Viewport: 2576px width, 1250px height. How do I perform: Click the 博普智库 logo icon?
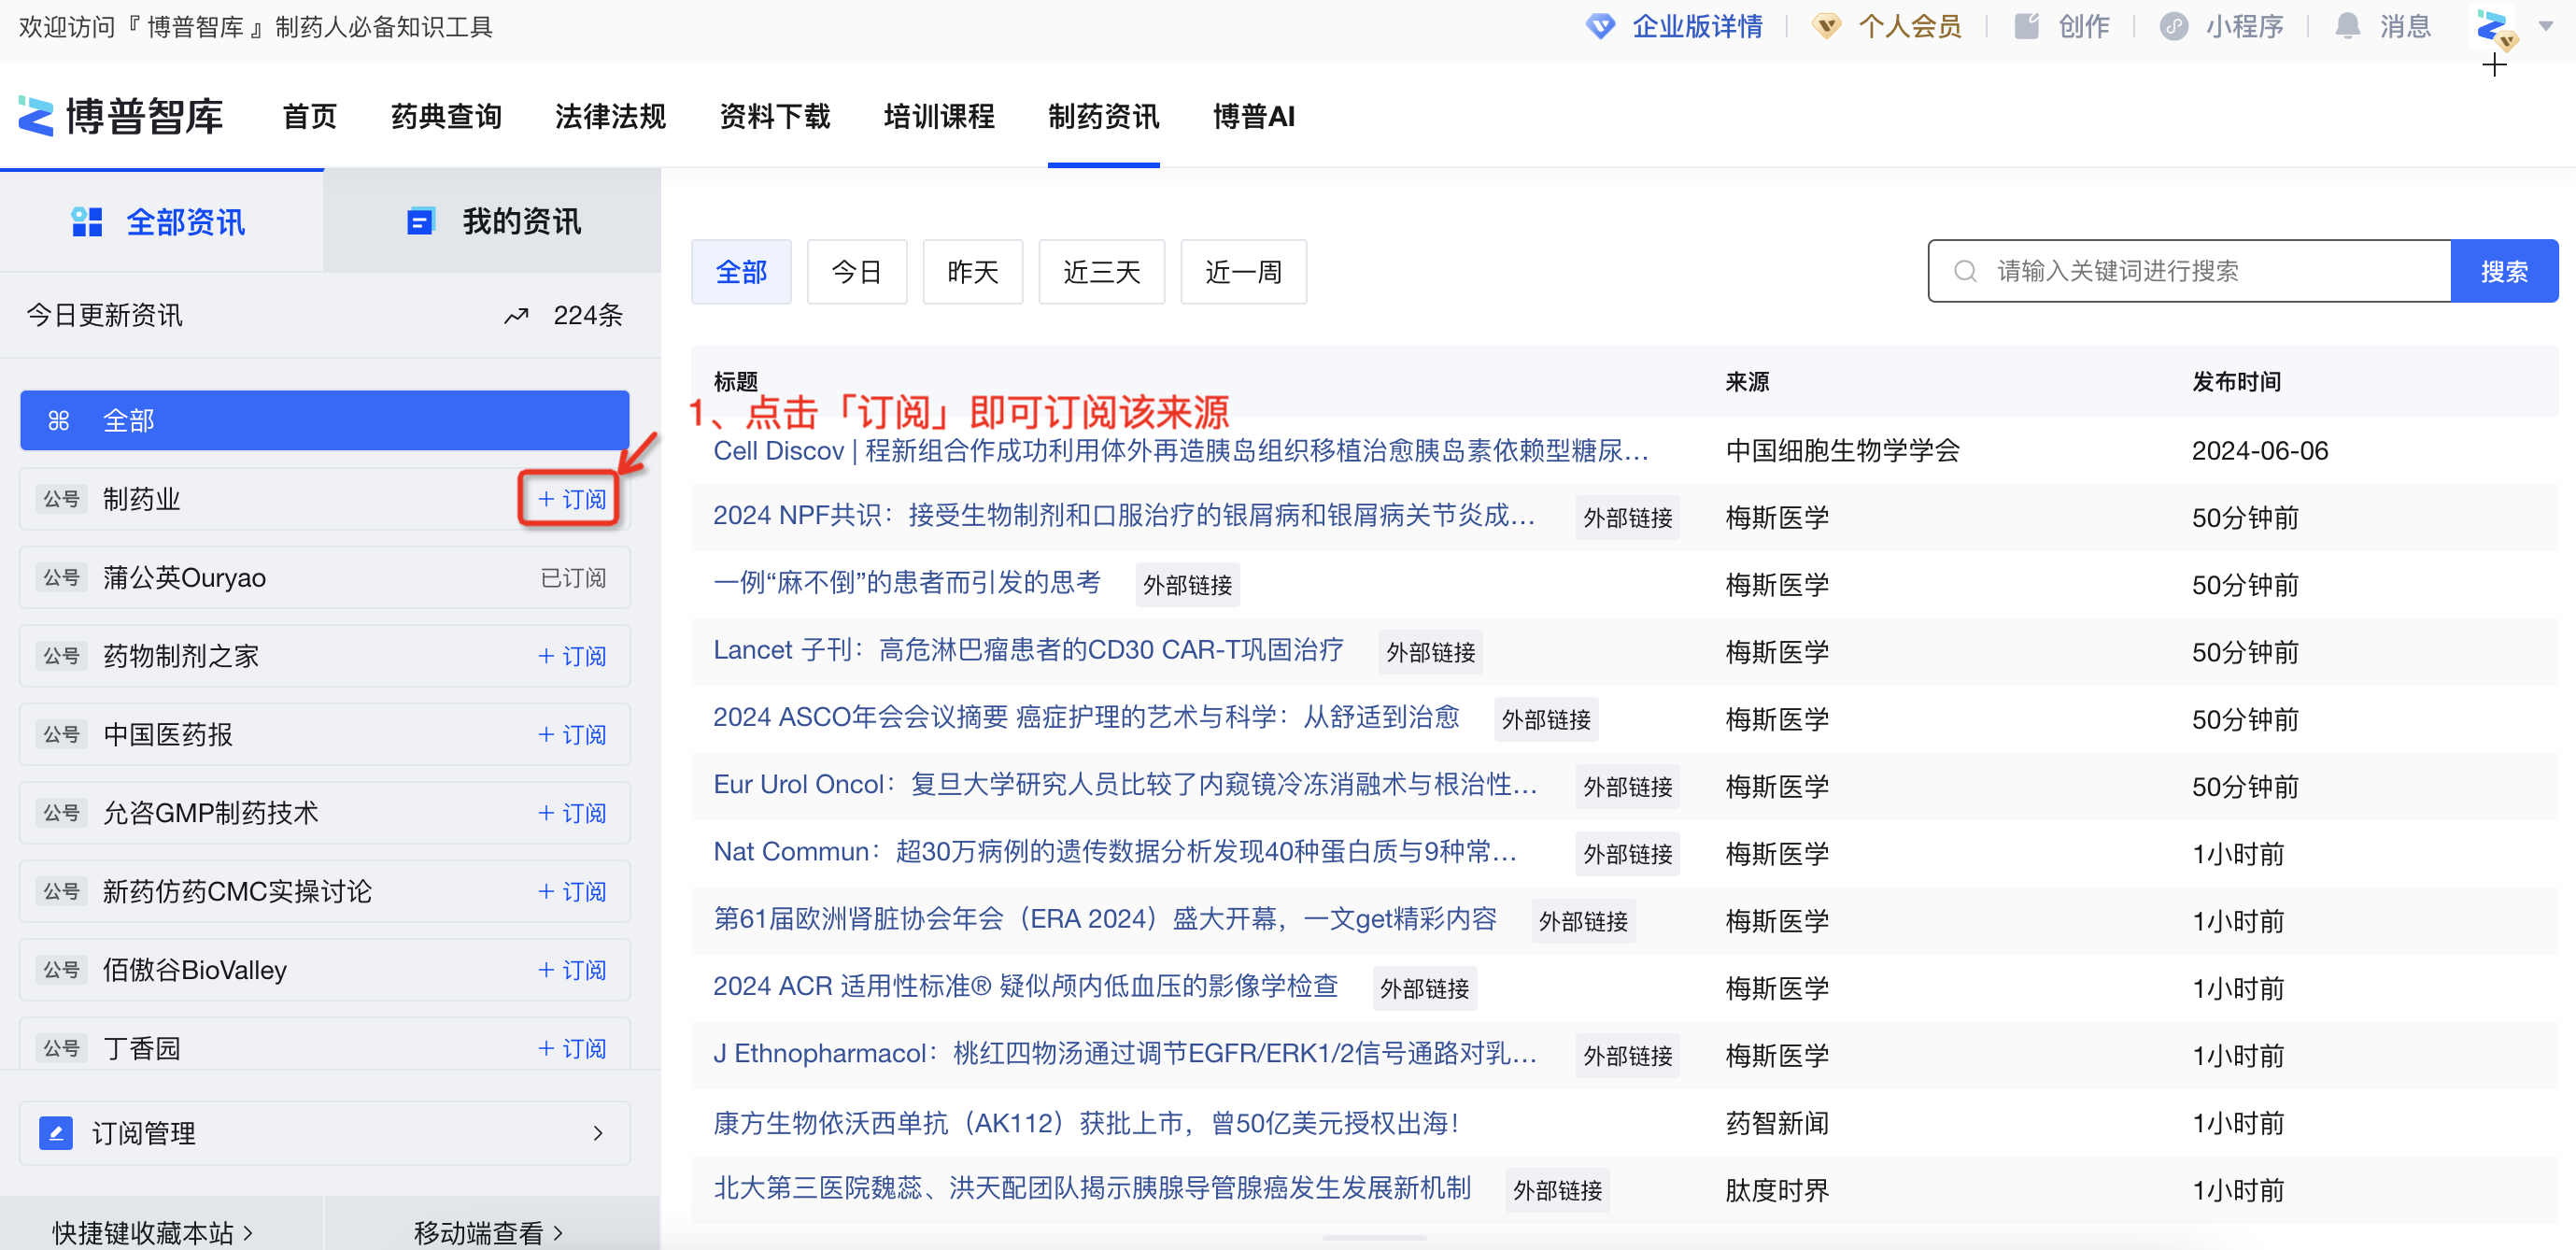[x=36, y=116]
